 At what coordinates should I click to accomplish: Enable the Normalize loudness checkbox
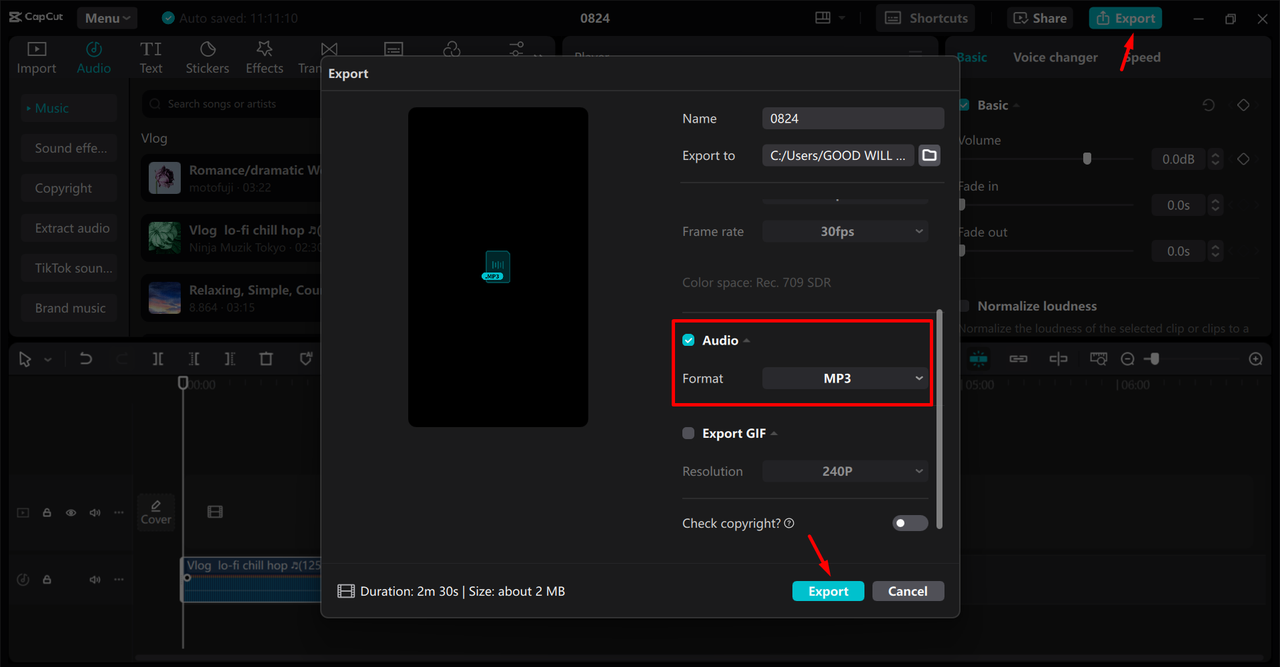(964, 306)
